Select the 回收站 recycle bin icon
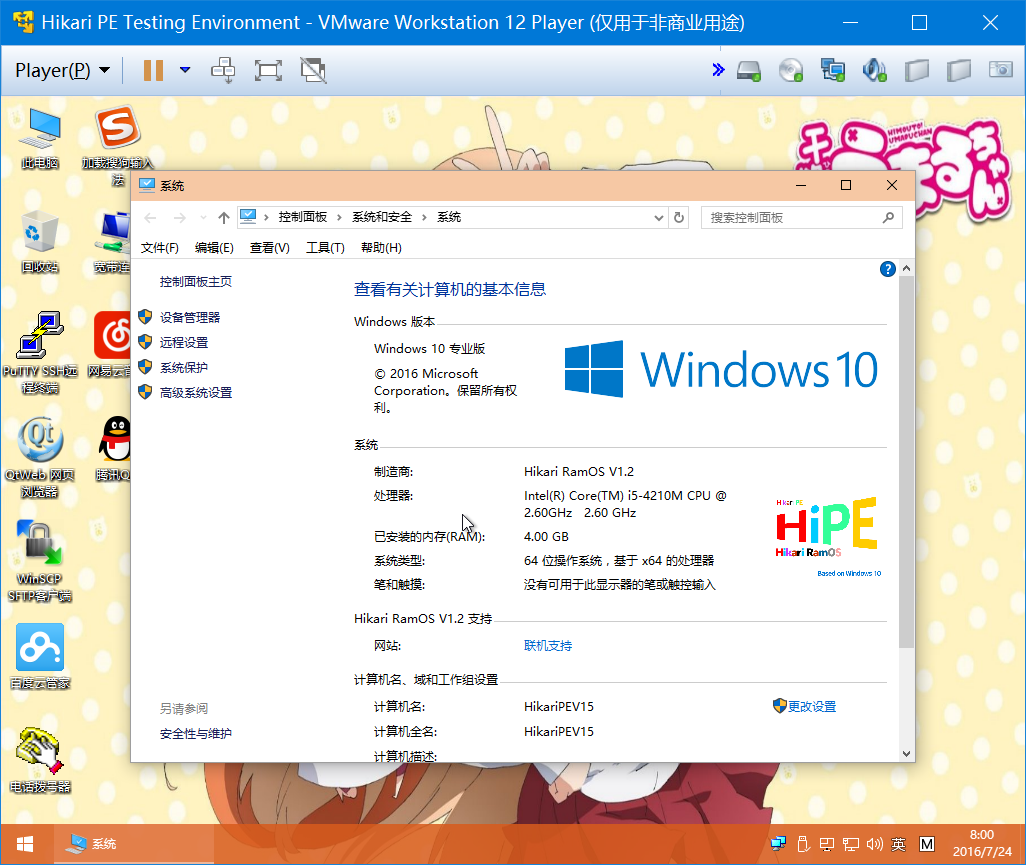 point(40,242)
